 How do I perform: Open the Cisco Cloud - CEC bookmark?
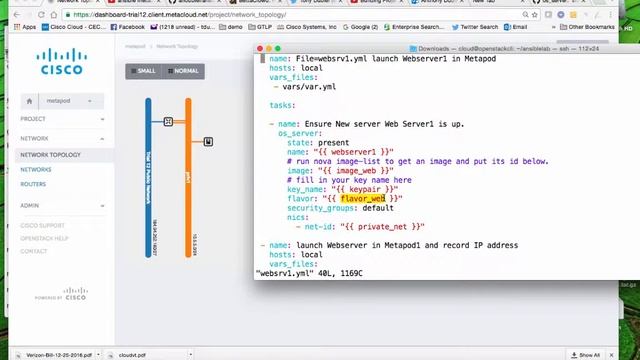74,27
